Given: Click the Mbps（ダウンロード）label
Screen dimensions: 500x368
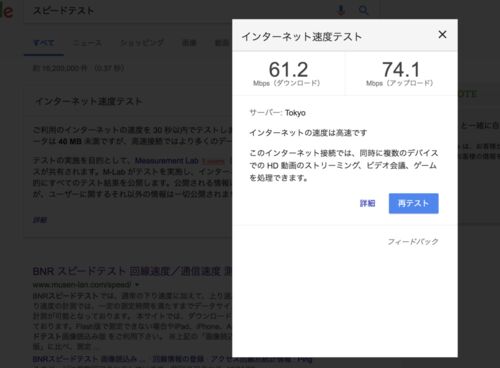Looking at the screenshot, I should [287, 83].
